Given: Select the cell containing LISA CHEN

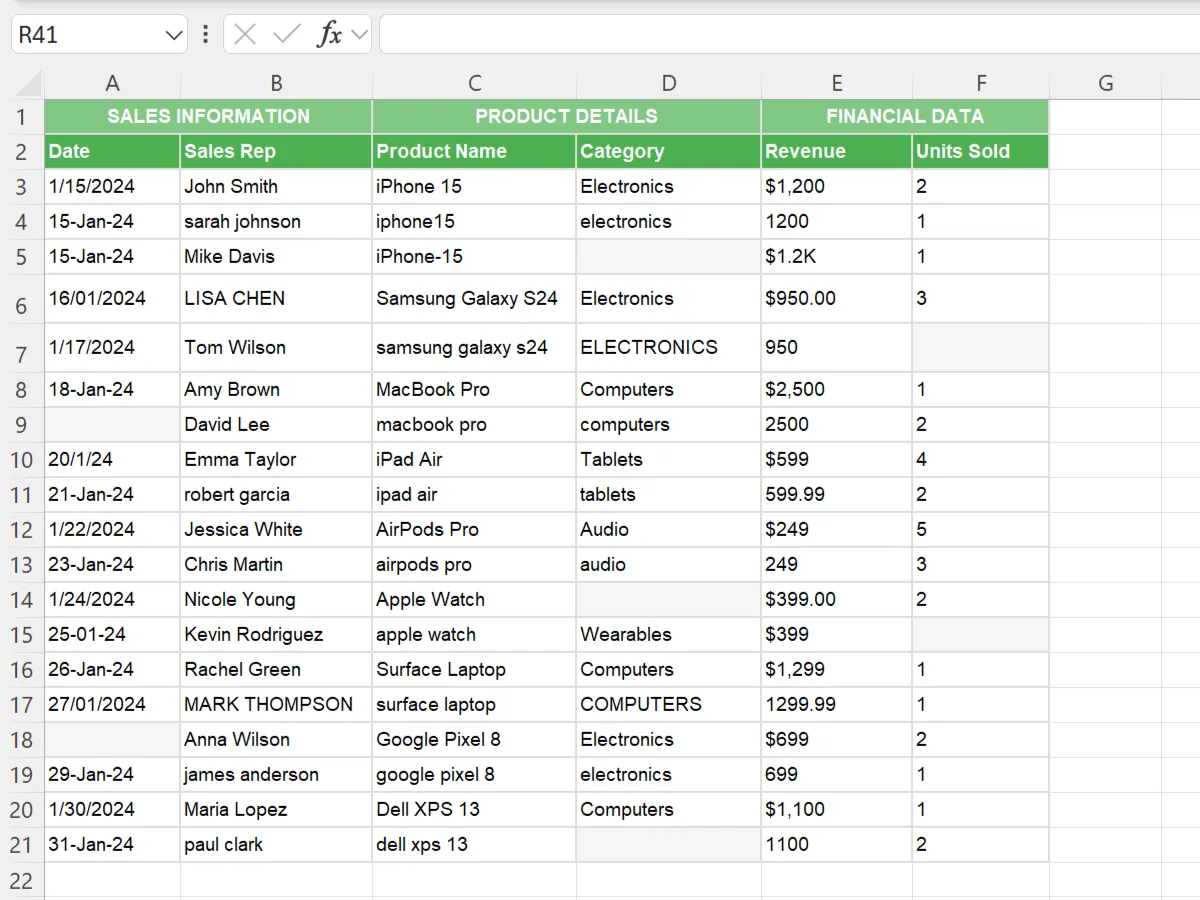Looking at the screenshot, I should [x=275, y=298].
